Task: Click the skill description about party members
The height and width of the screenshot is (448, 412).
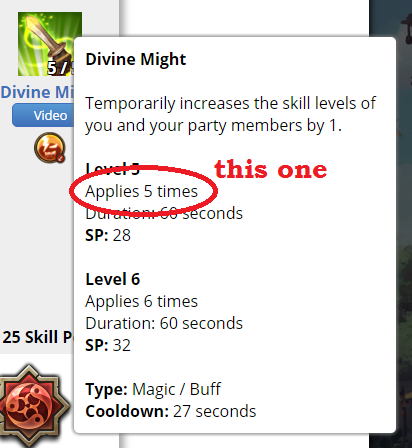Action: (230, 114)
